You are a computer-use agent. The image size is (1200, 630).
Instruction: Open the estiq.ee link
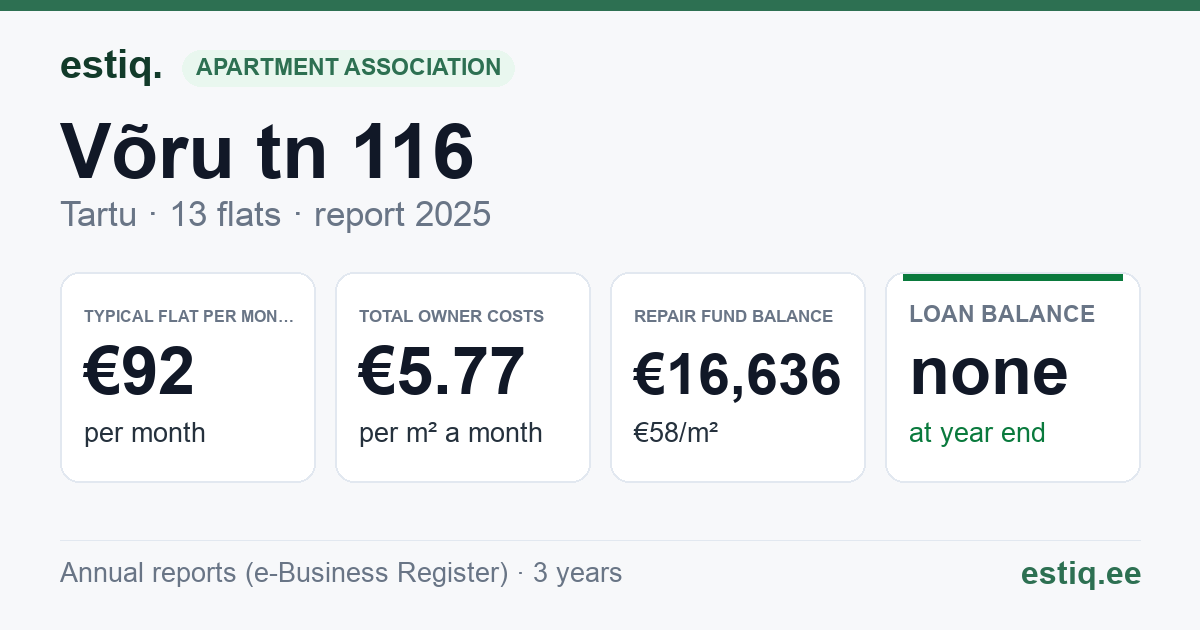1081,573
